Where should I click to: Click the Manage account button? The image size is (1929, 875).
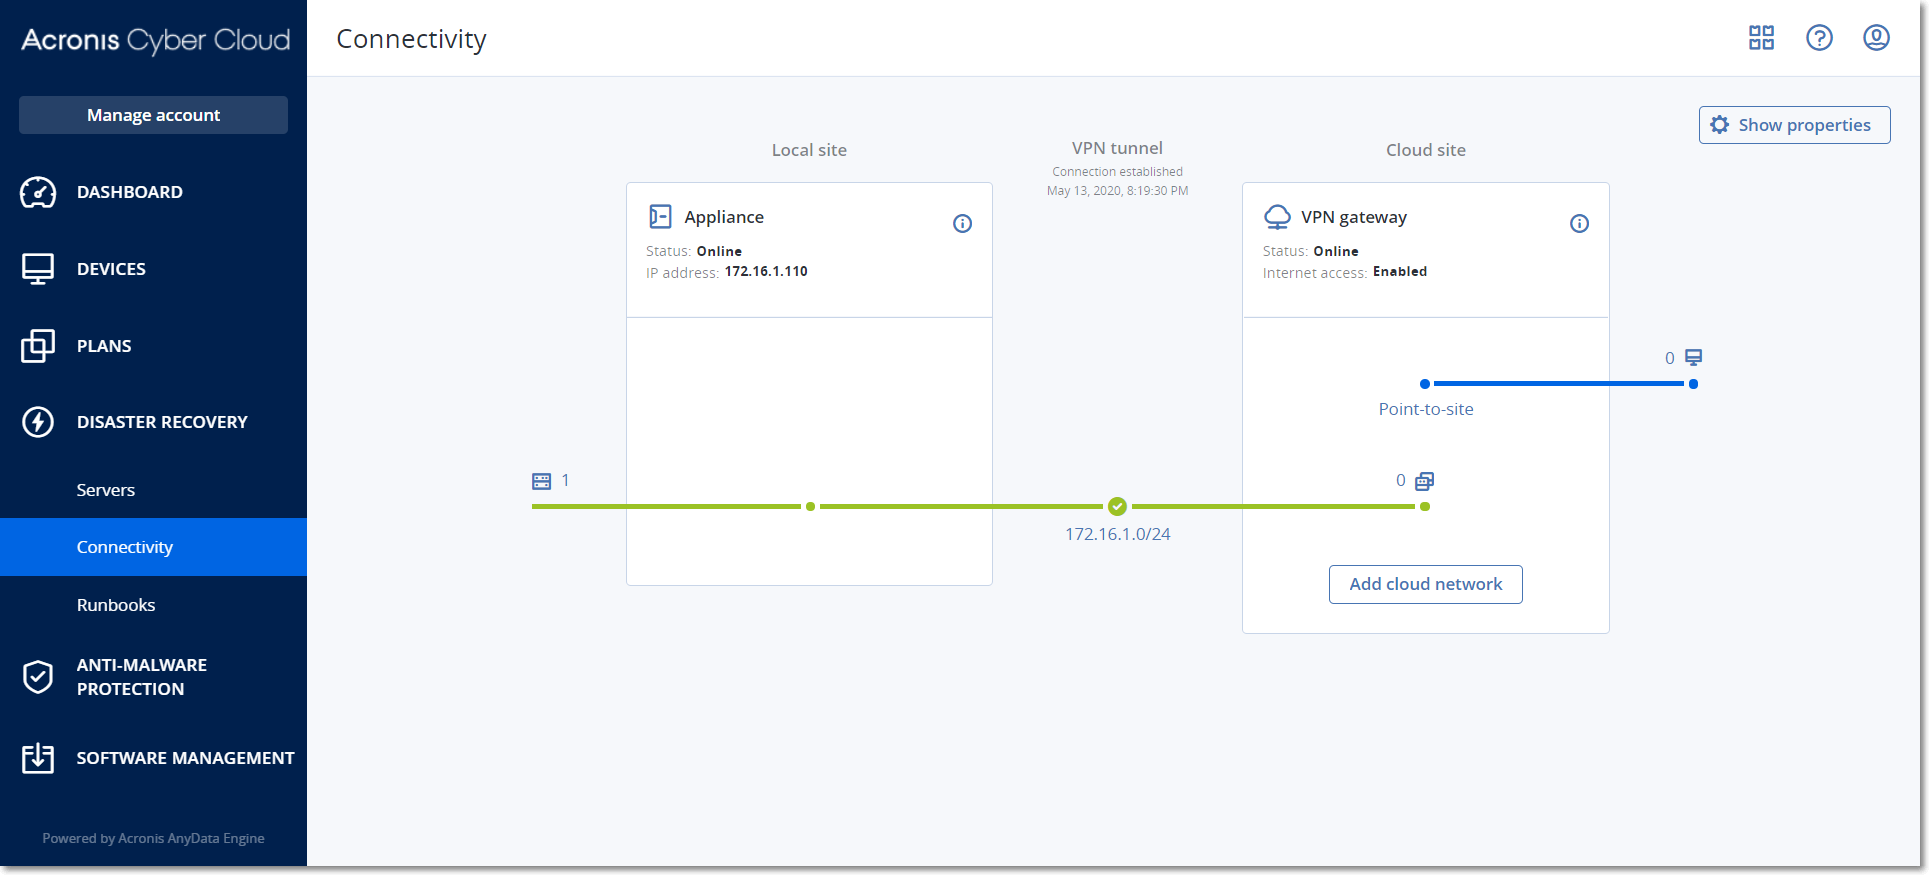[153, 115]
